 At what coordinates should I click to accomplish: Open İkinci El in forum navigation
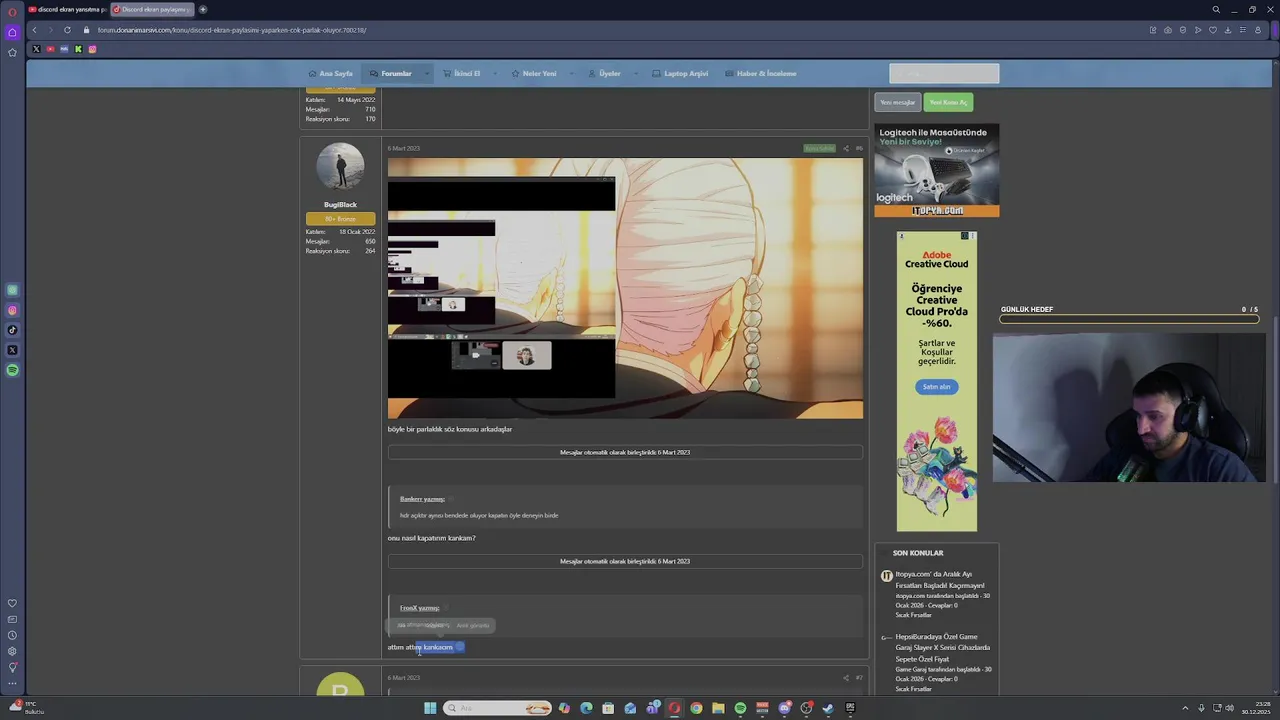(462, 73)
